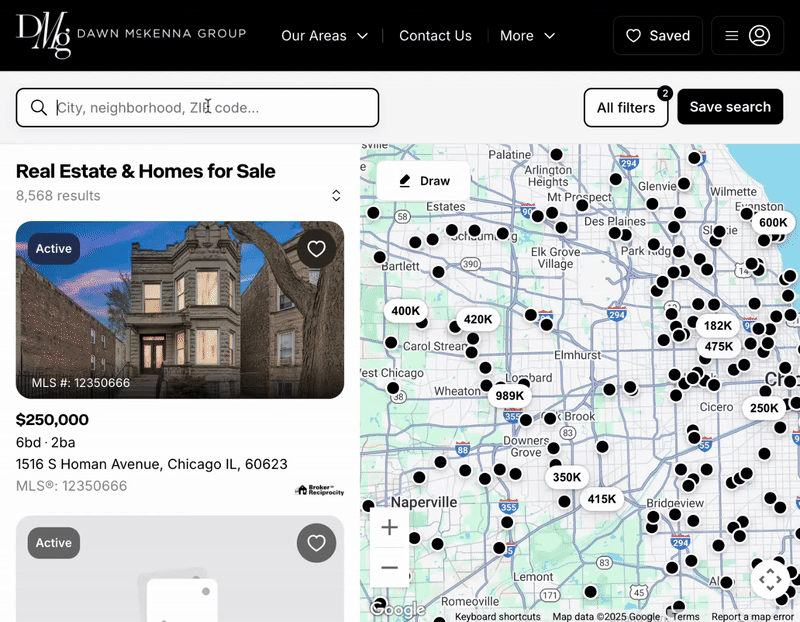
Task: Open the 1516 S Homan Avenue listing photo
Action: click(x=180, y=310)
